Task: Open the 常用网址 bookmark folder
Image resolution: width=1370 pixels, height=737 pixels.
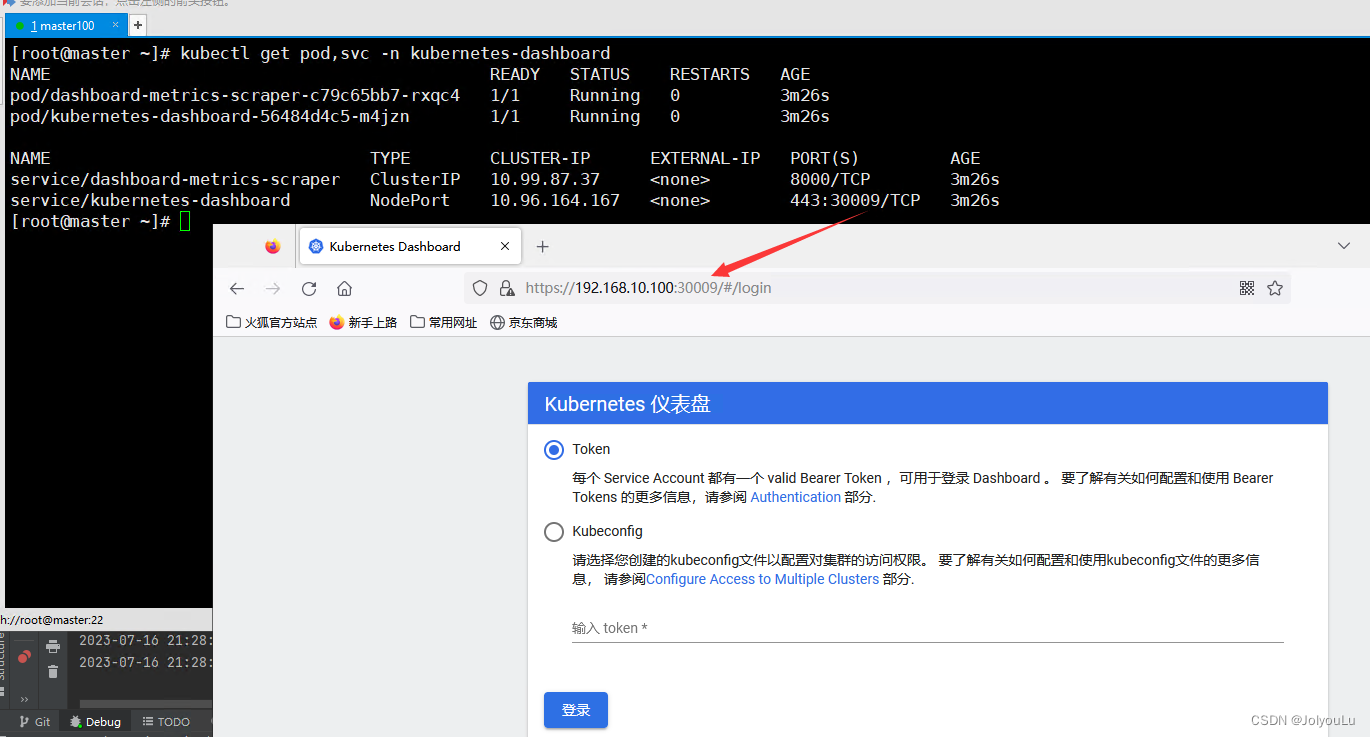Action: (444, 322)
